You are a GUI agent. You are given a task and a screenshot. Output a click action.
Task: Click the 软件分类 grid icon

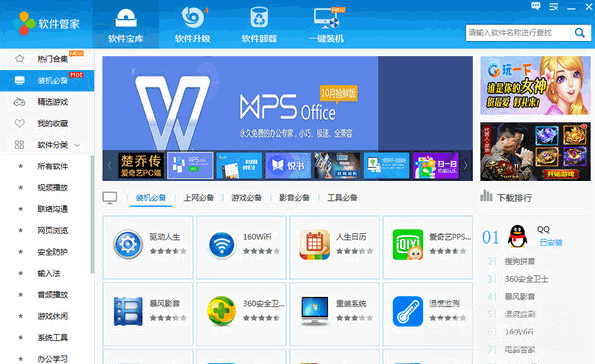(x=19, y=145)
